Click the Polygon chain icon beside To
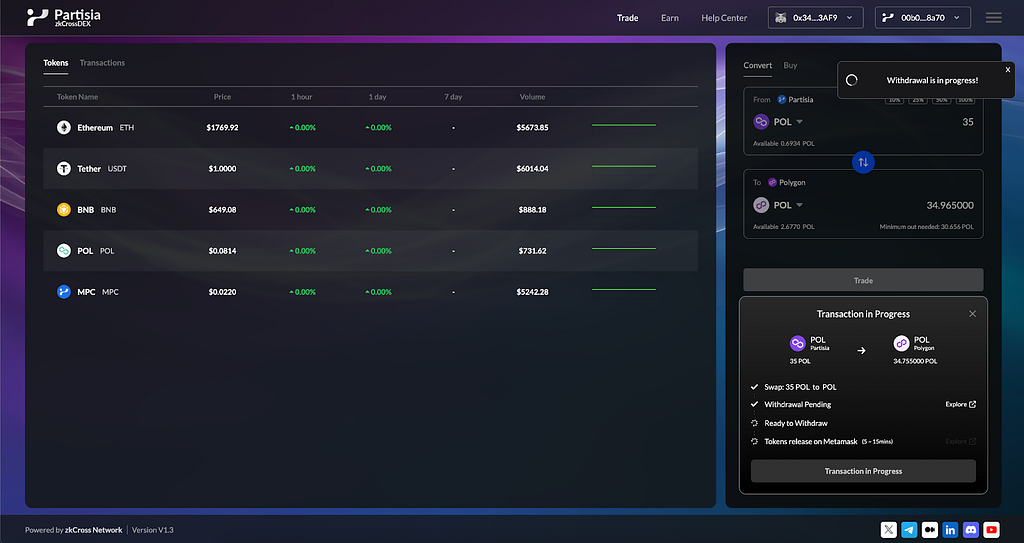Image resolution: width=1024 pixels, height=543 pixels. click(x=773, y=182)
